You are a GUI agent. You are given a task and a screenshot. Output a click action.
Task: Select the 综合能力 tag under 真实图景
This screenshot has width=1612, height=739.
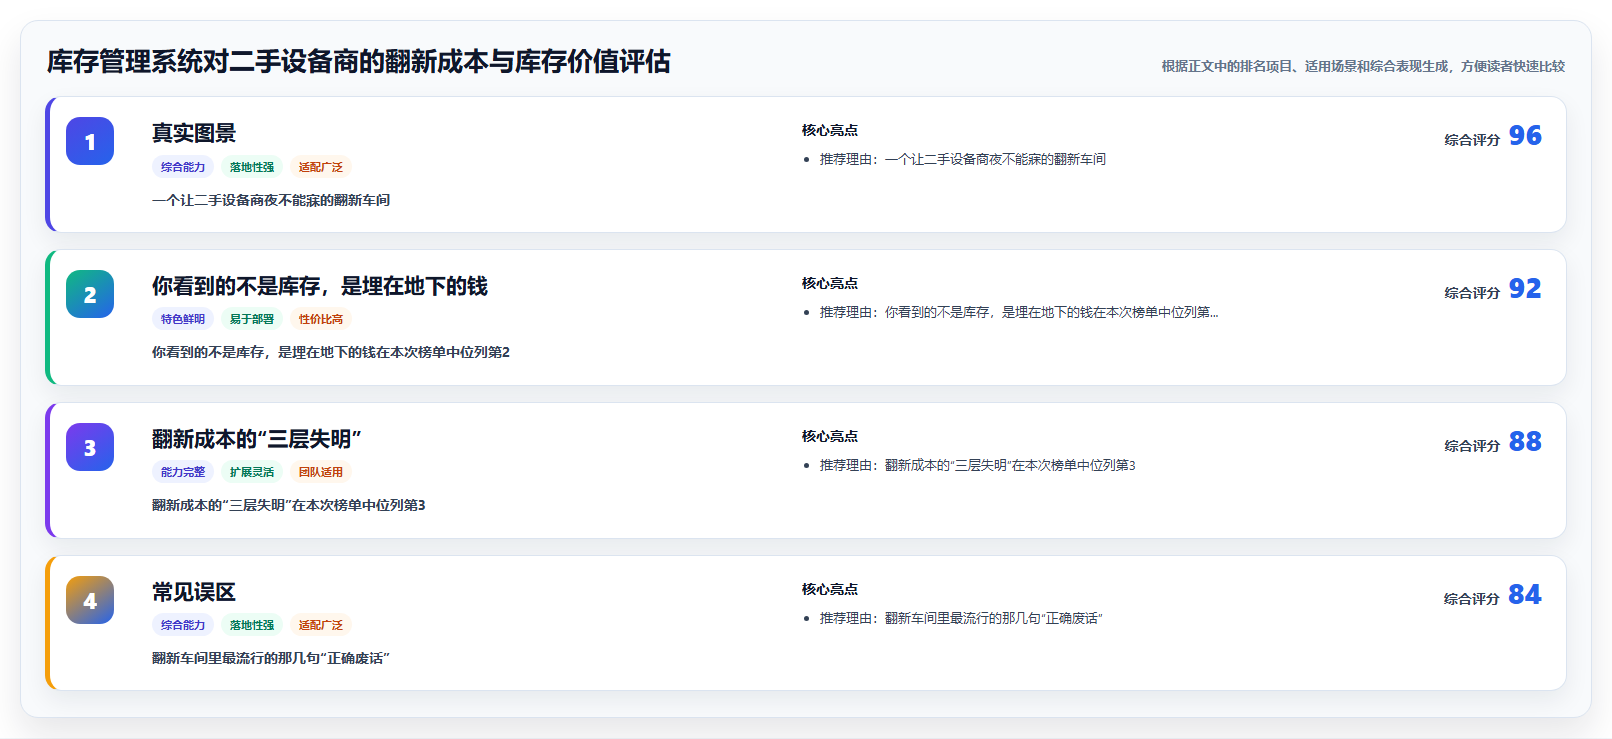coord(183,167)
